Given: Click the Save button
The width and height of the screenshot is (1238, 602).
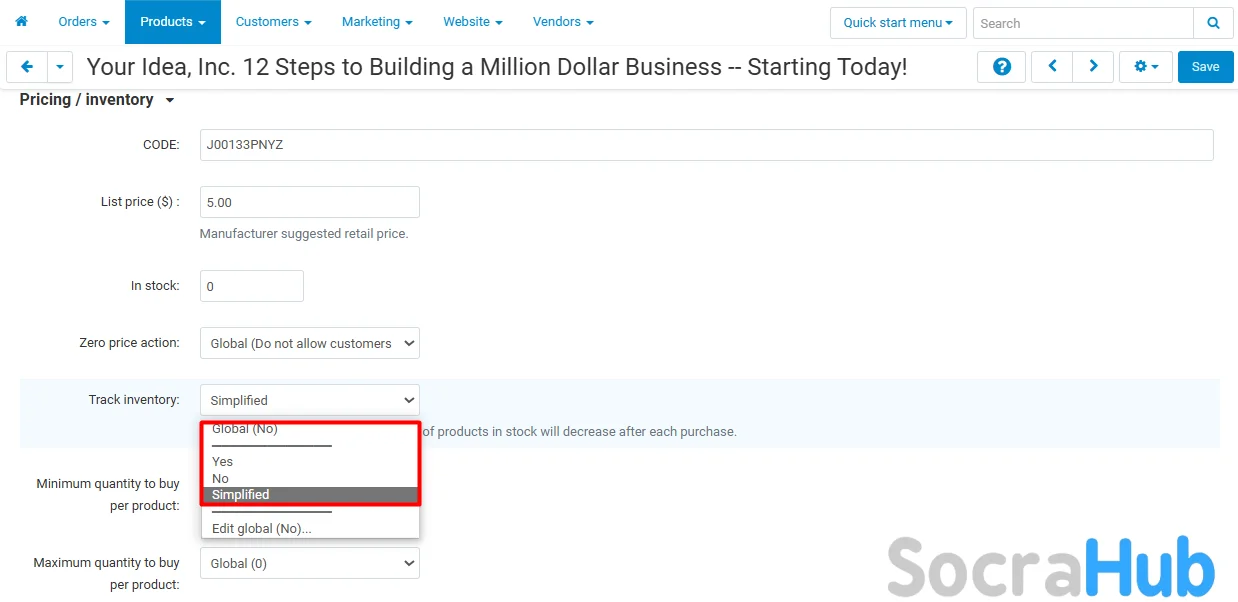Looking at the screenshot, I should (x=1205, y=67).
